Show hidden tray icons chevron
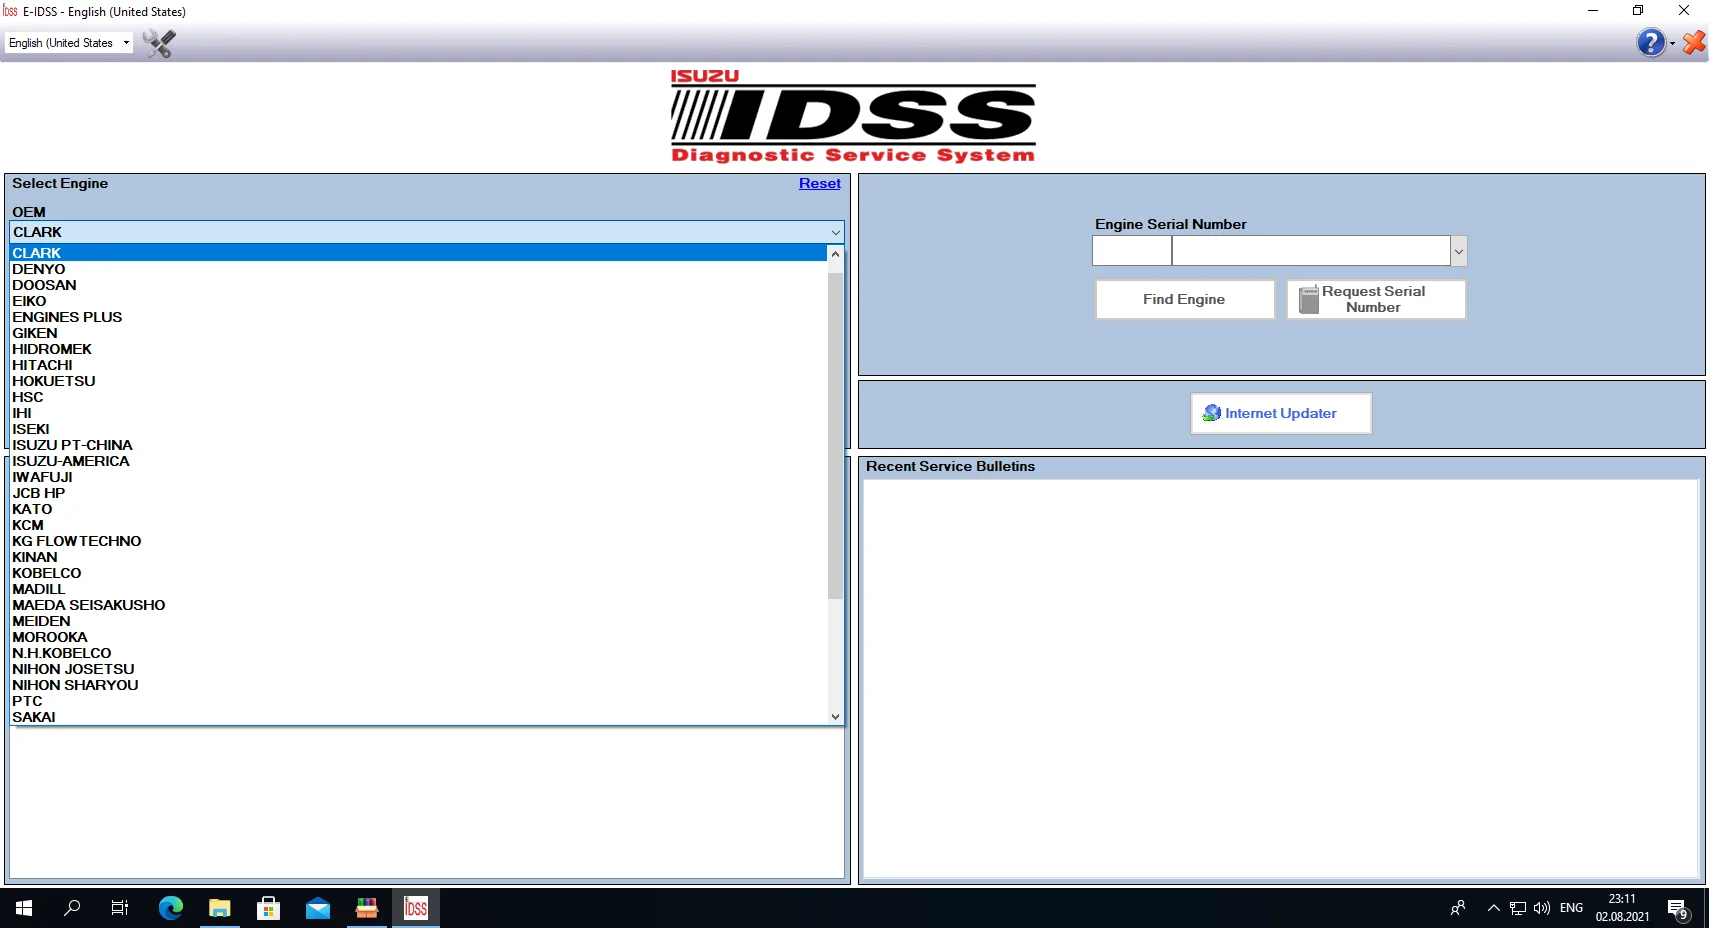This screenshot has width=1709, height=928. 1493,908
